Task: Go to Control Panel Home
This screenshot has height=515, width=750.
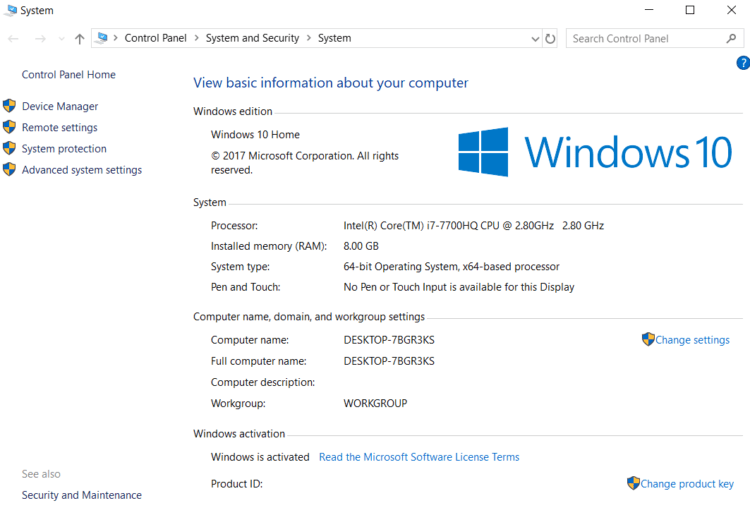Action: pos(68,75)
